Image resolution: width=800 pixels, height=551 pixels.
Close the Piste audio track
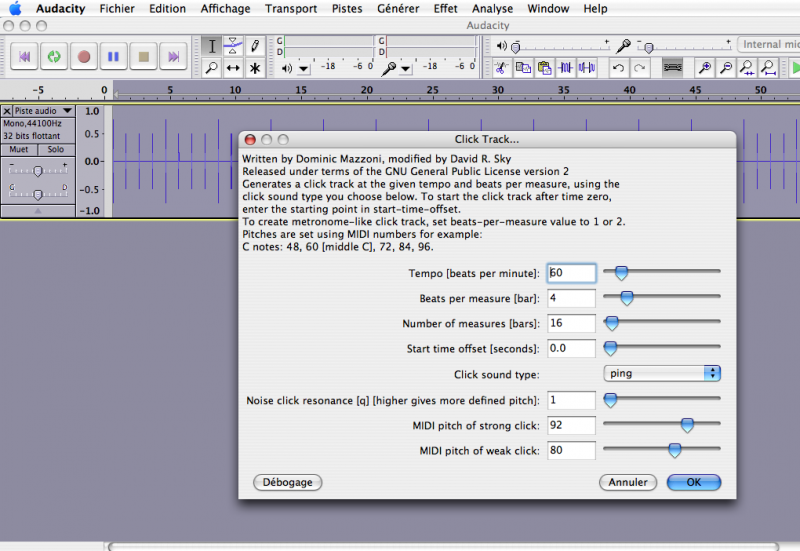[x=7, y=111]
